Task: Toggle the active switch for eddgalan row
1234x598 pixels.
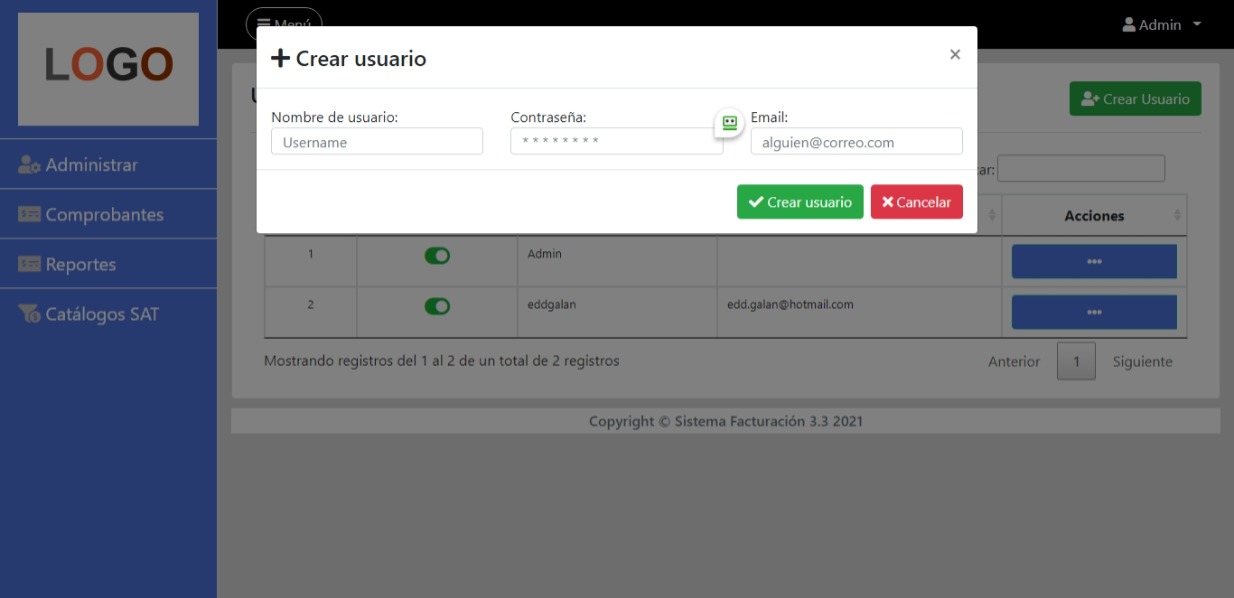Action: tap(437, 306)
